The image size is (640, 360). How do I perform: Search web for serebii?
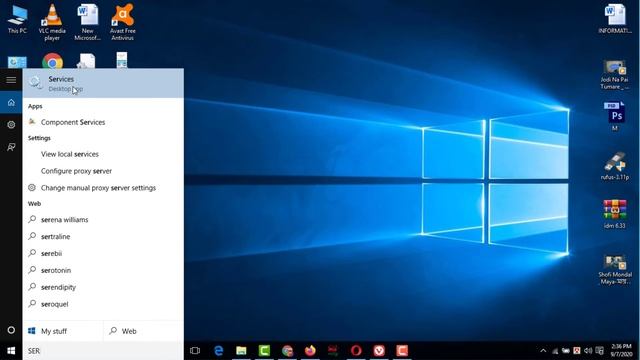(103, 253)
